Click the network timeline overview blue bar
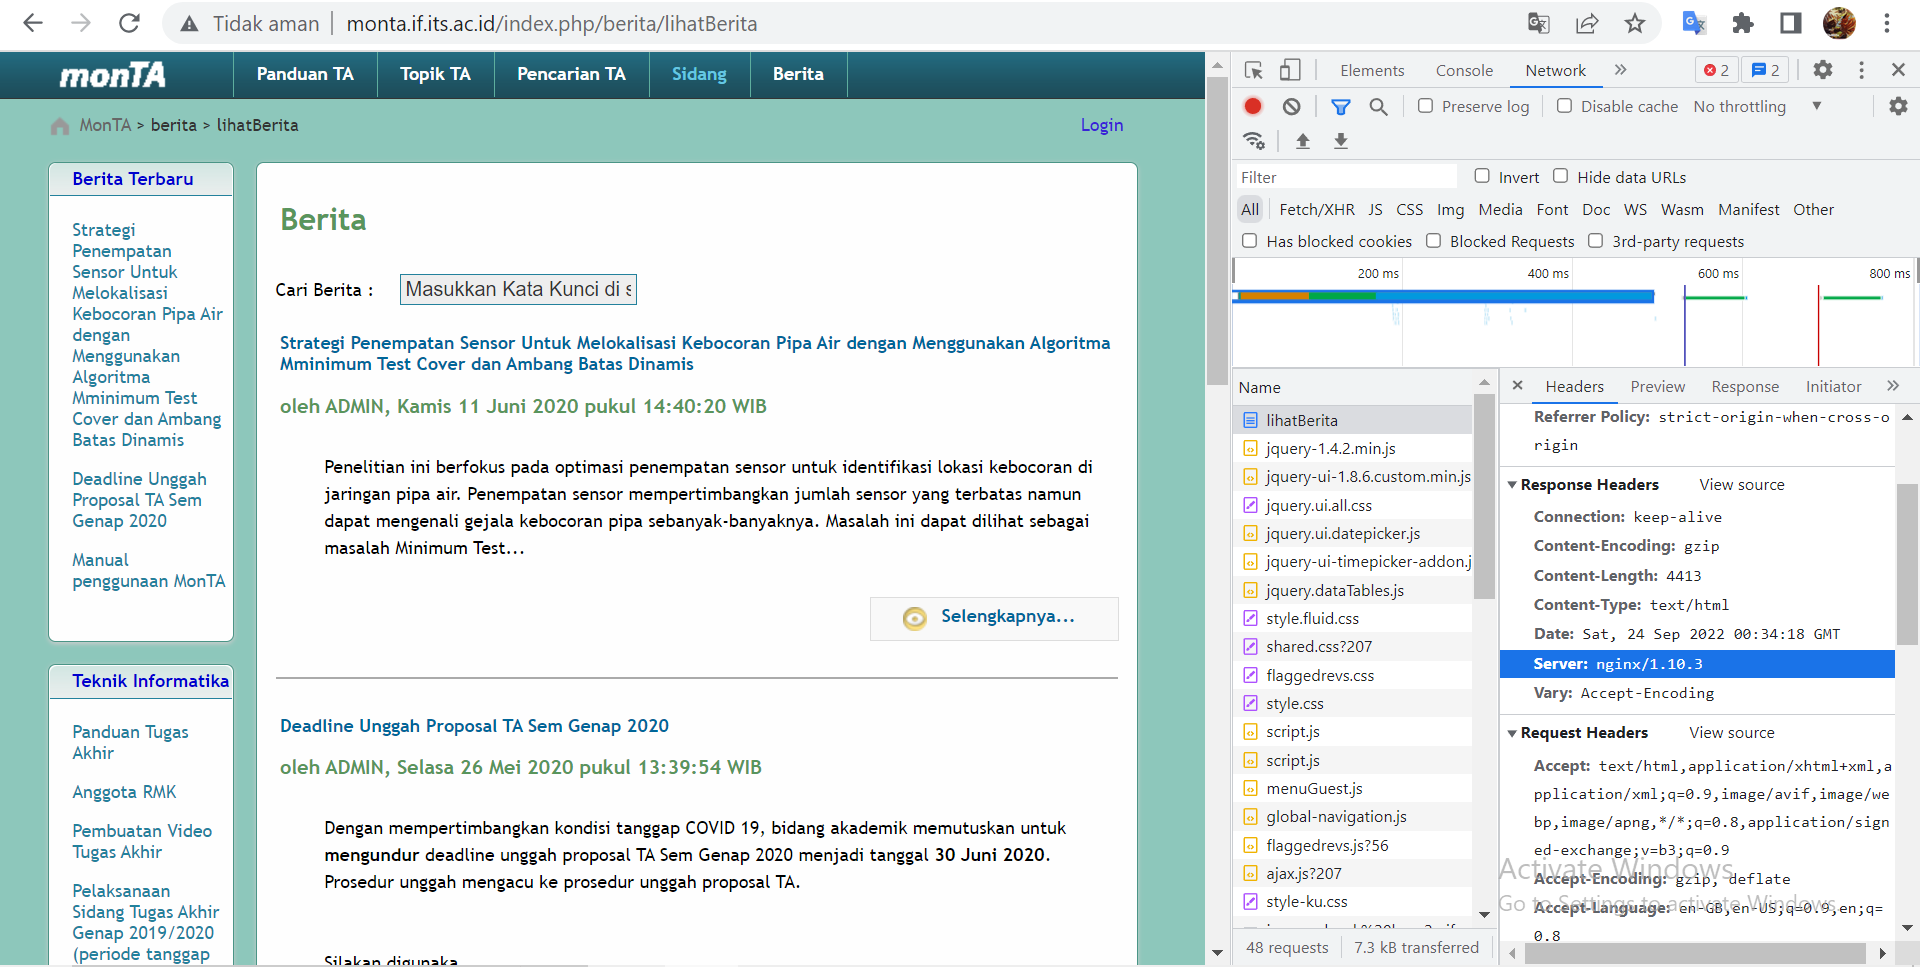This screenshot has height=967, width=1920. [1444, 296]
